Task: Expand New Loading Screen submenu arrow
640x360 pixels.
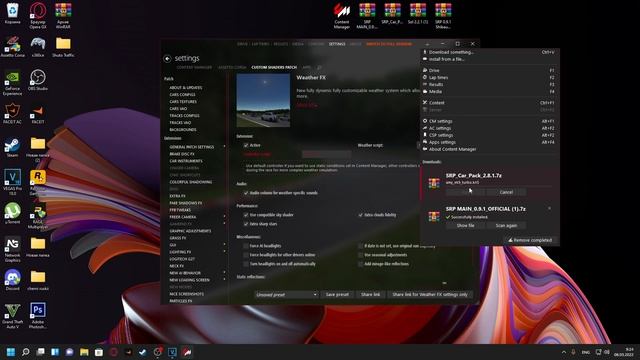Action: click(x=224, y=280)
